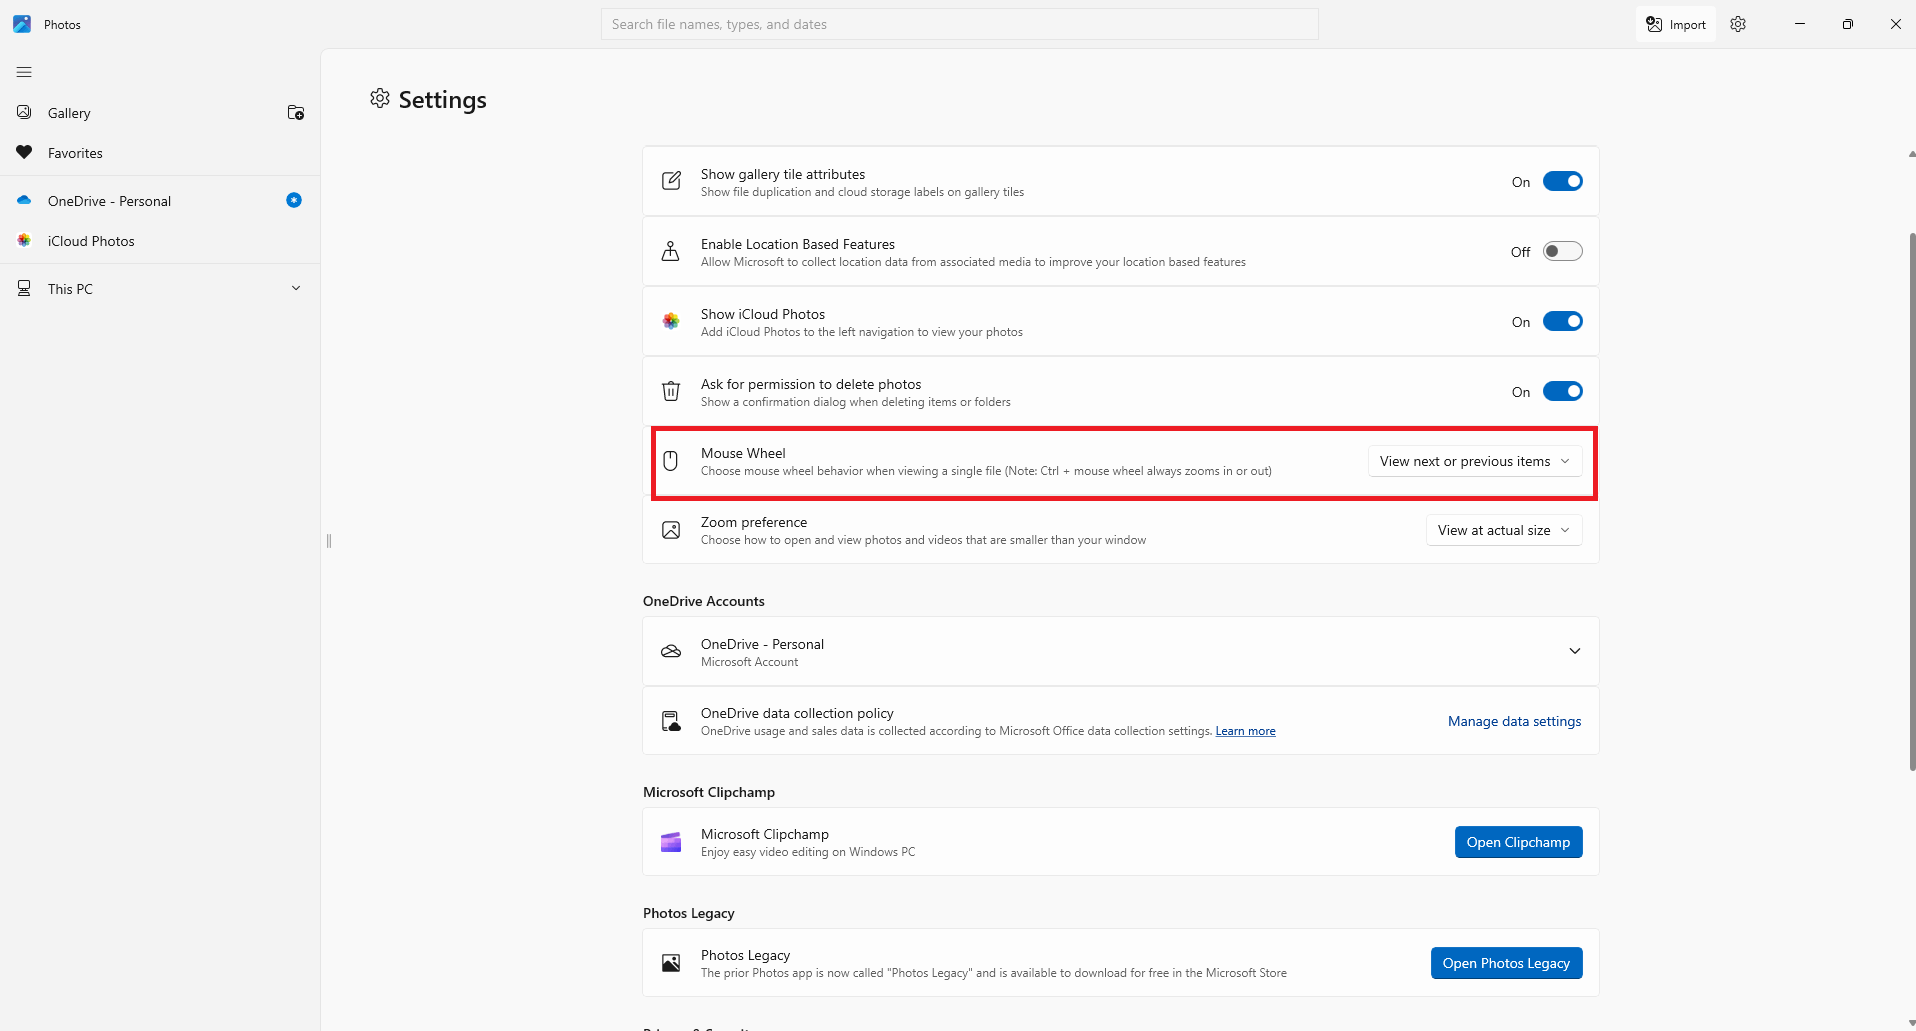The height and width of the screenshot is (1031, 1916).
Task: Open the hamburger navigation menu
Action: click(24, 72)
